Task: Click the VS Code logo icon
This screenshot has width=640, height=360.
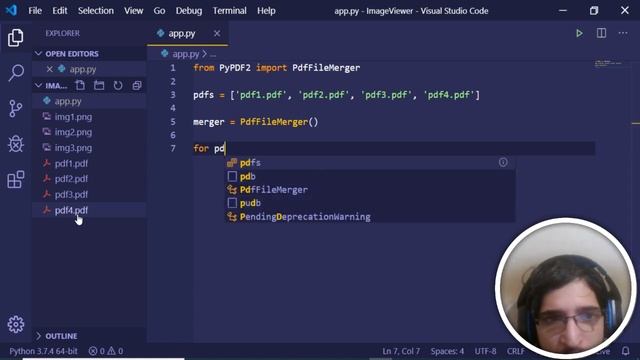Action: click(11, 10)
